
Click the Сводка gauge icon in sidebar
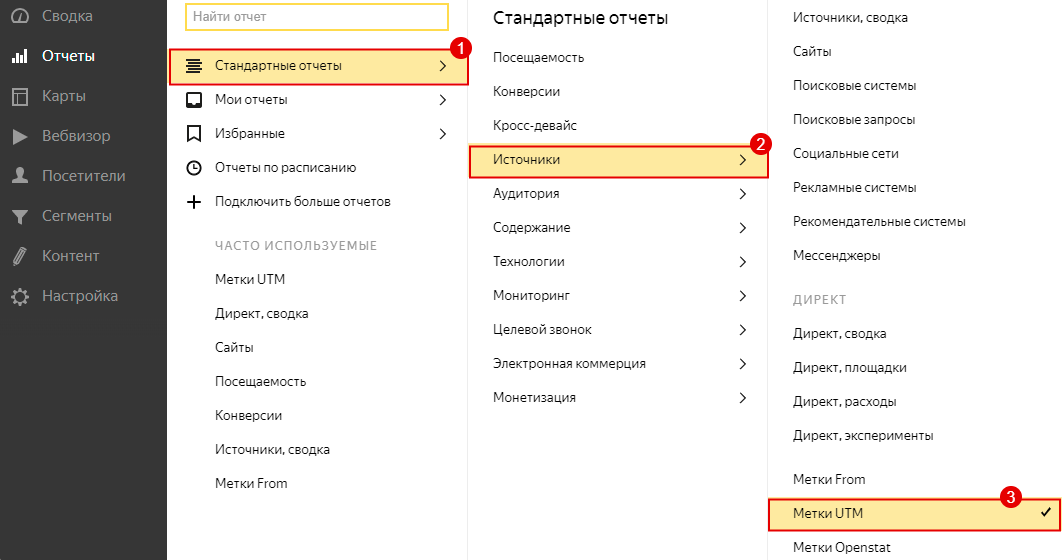pyautogui.click(x=19, y=16)
